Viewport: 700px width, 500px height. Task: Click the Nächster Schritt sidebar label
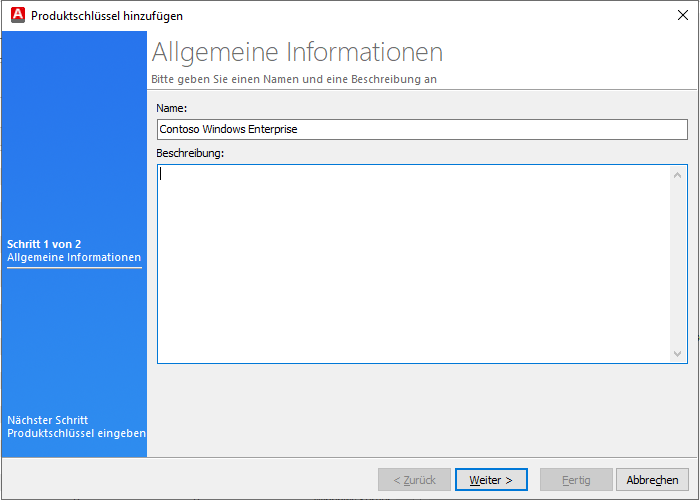coord(48,420)
